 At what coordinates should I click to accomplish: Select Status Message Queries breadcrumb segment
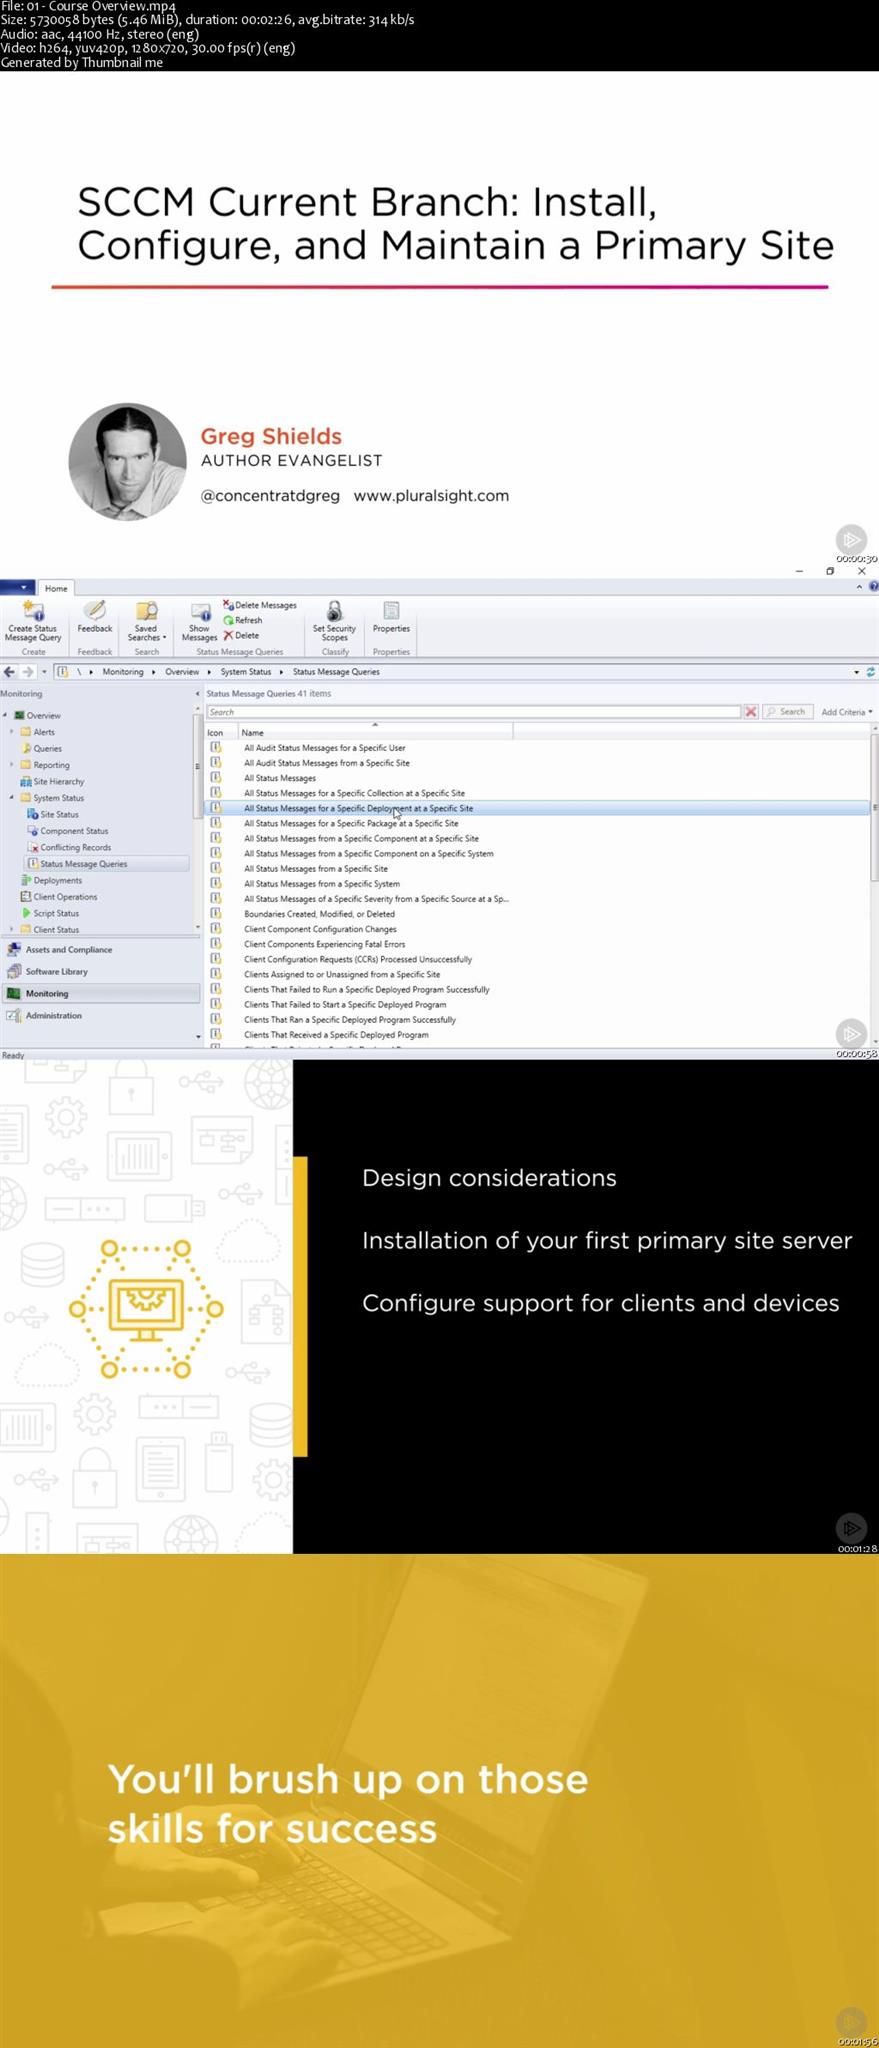point(336,672)
